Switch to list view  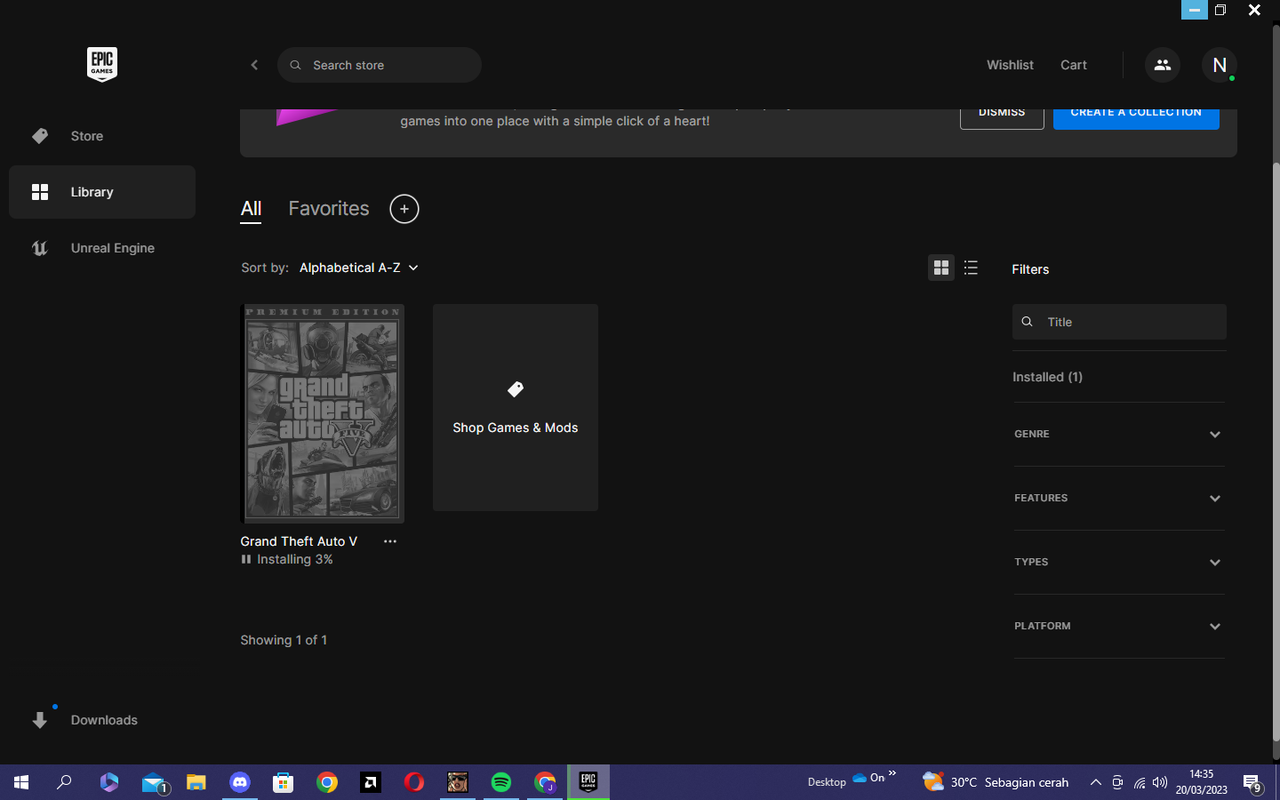971,268
